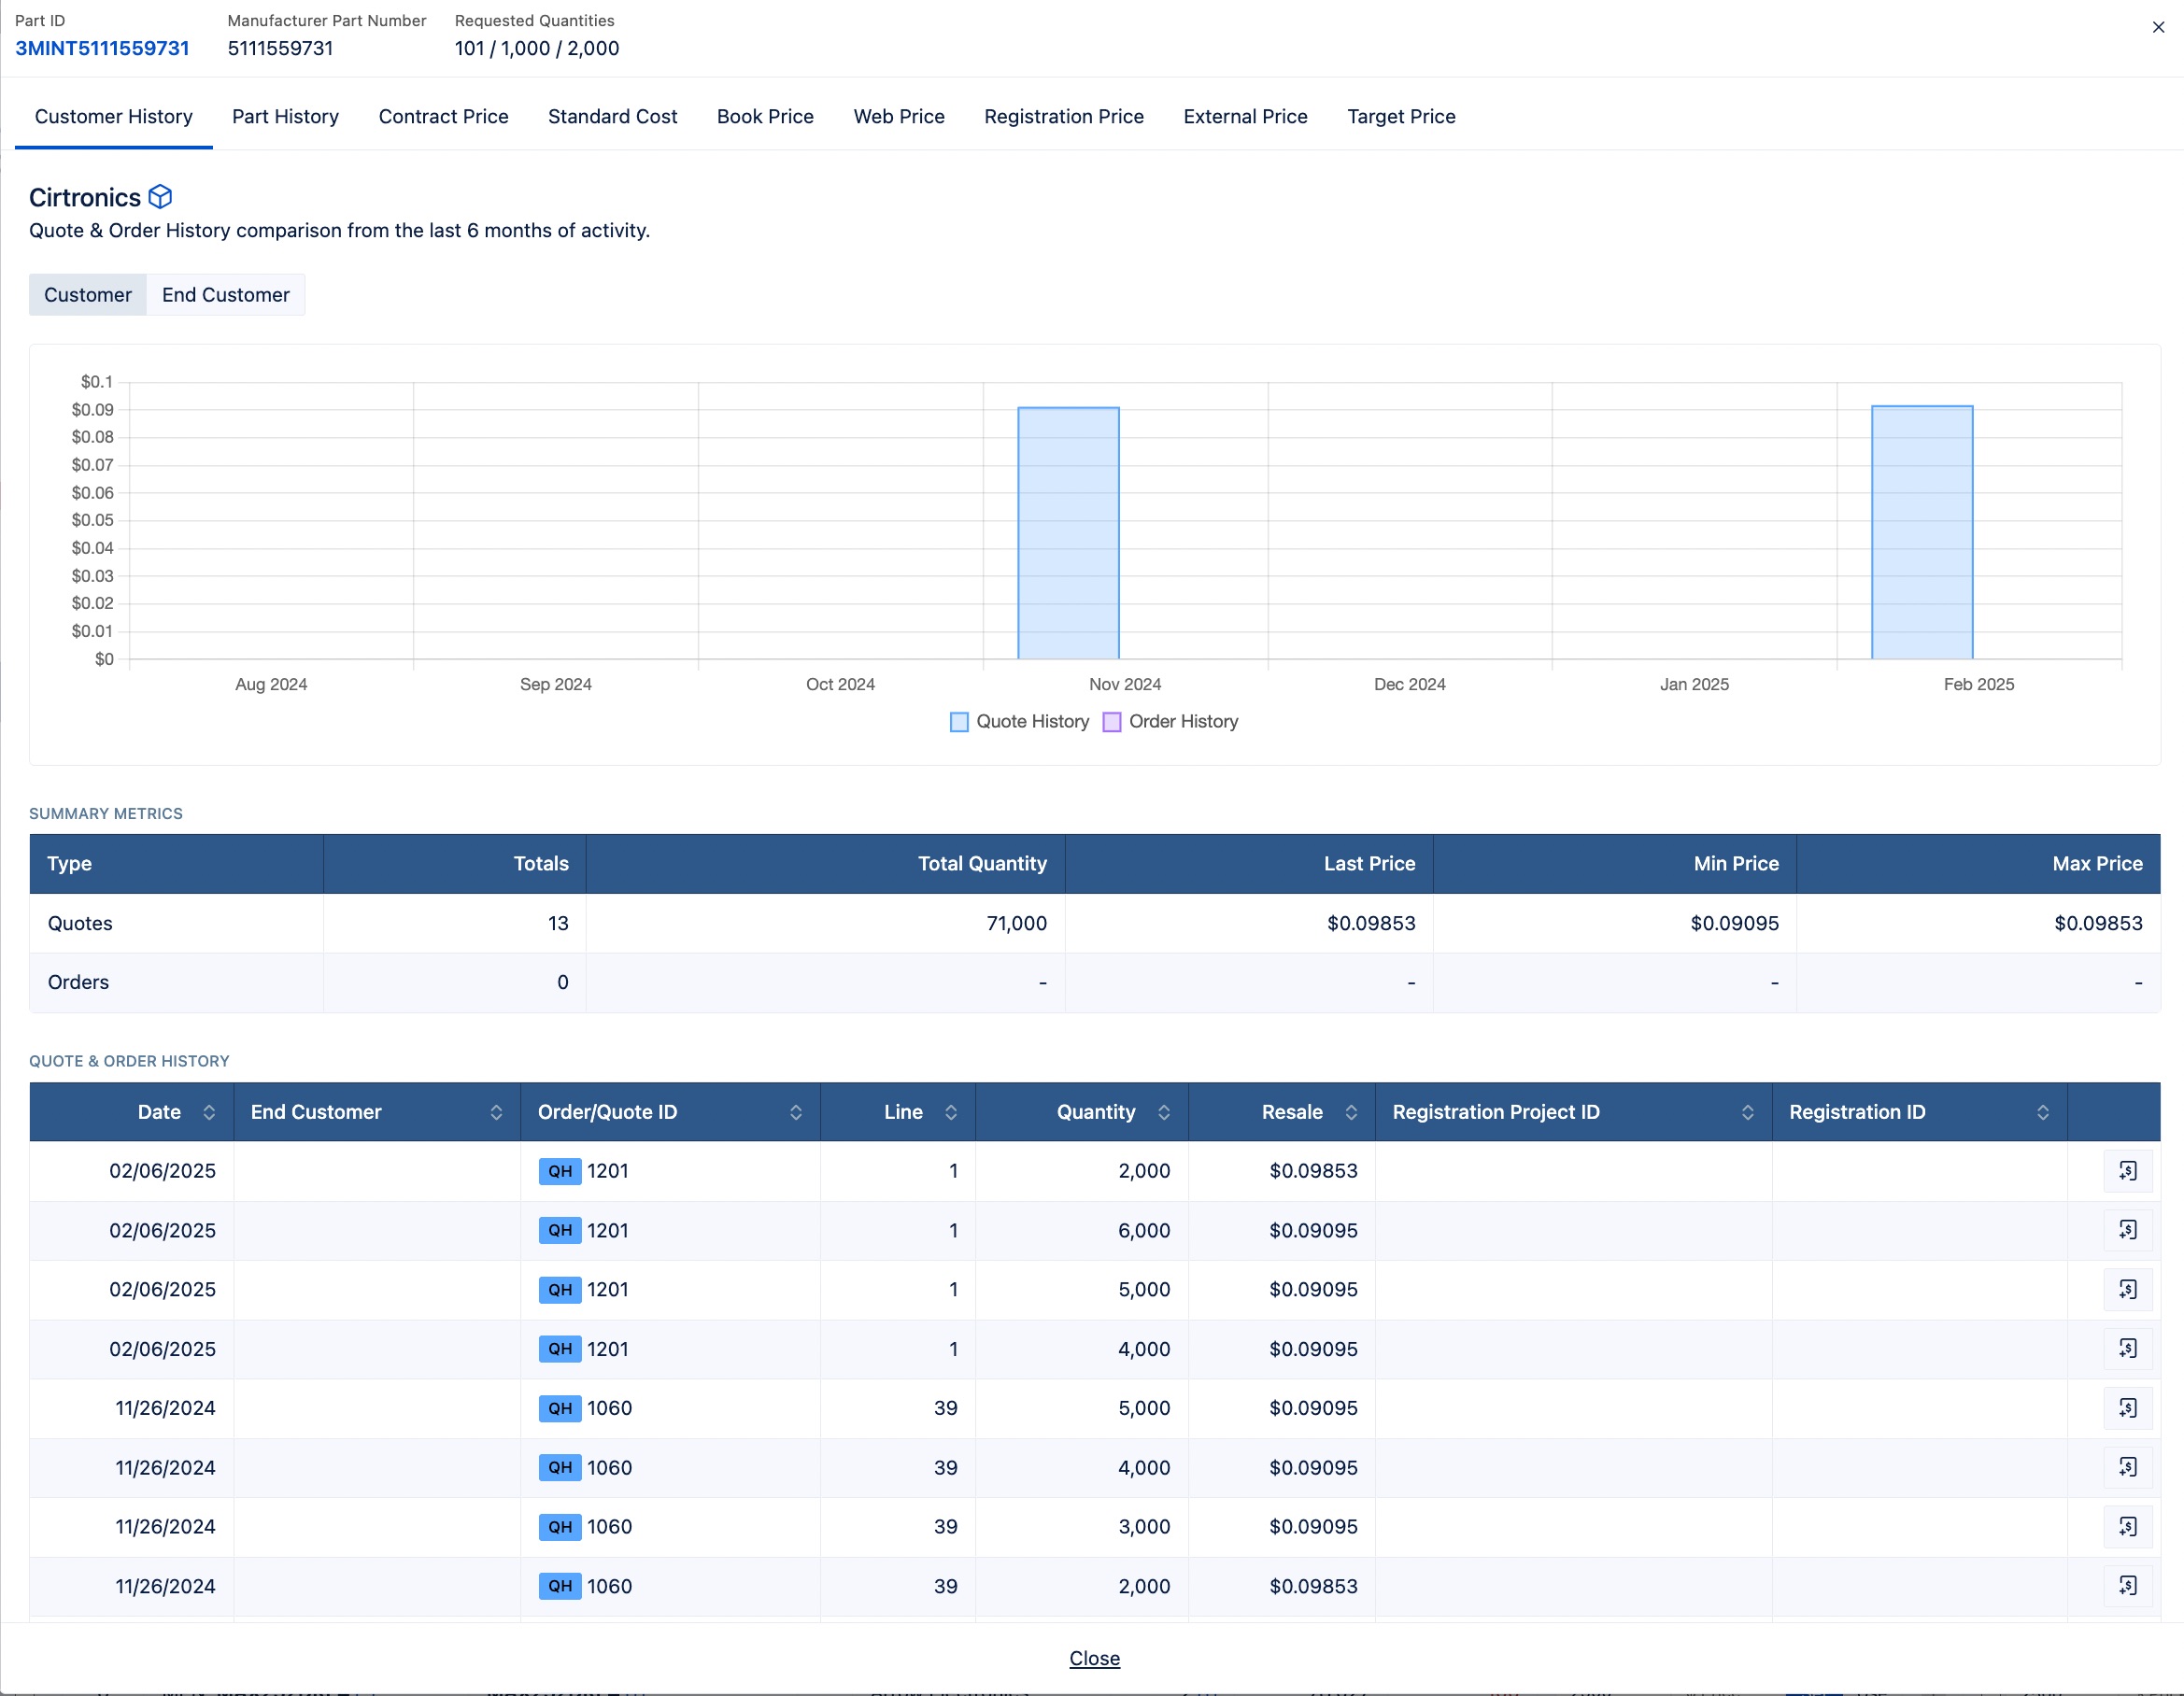Sort by Order/Quote ID column
The image size is (2184, 1696).
point(796,1112)
